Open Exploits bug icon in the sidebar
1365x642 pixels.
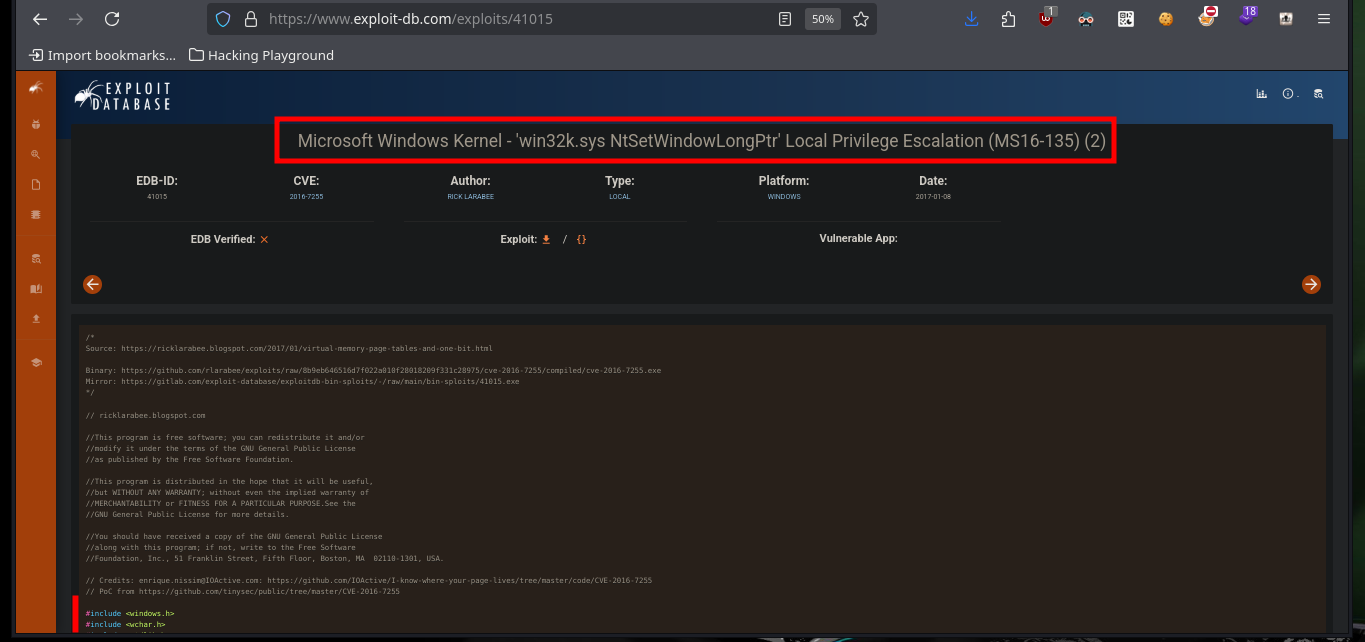[x=36, y=125]
